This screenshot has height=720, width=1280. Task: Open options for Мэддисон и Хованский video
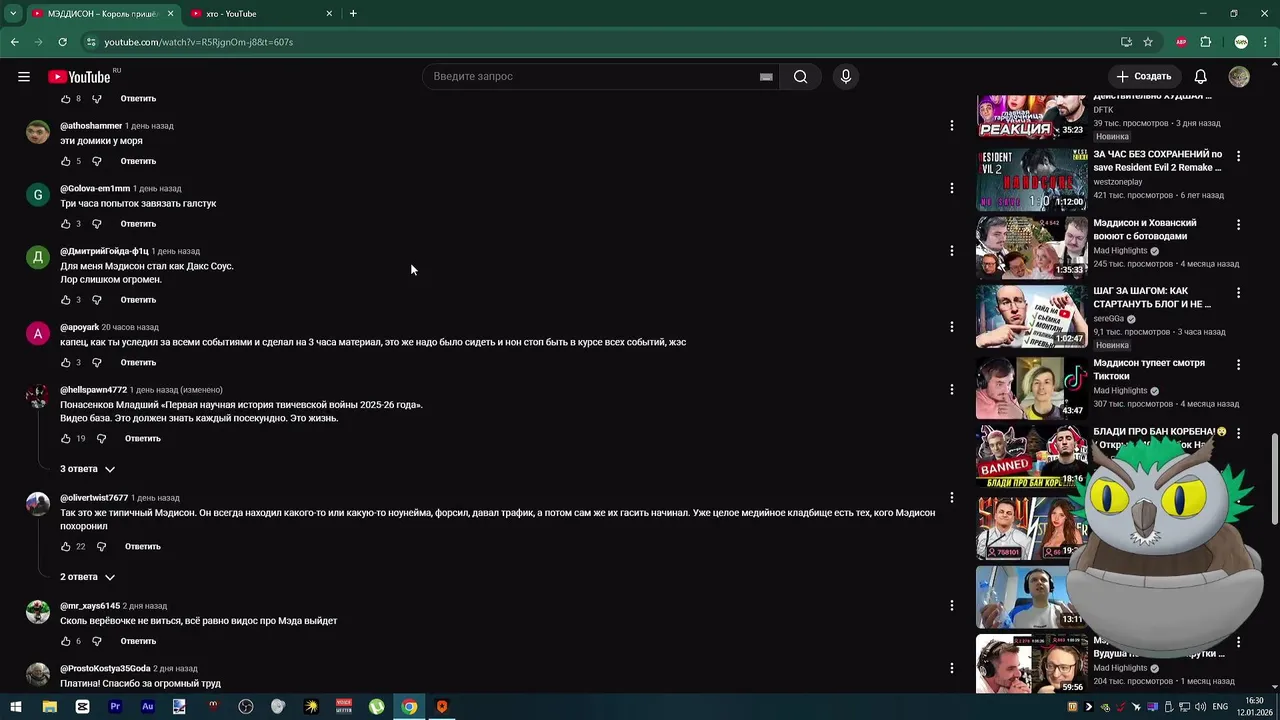(x=1238, y=225)
